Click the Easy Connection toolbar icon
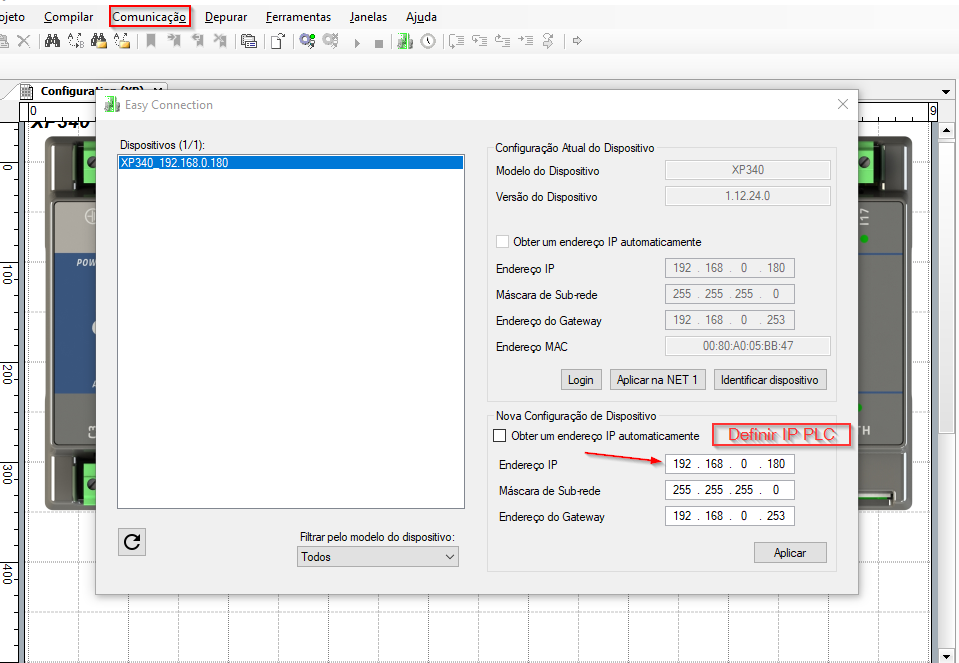 click(x=404, y=41)
